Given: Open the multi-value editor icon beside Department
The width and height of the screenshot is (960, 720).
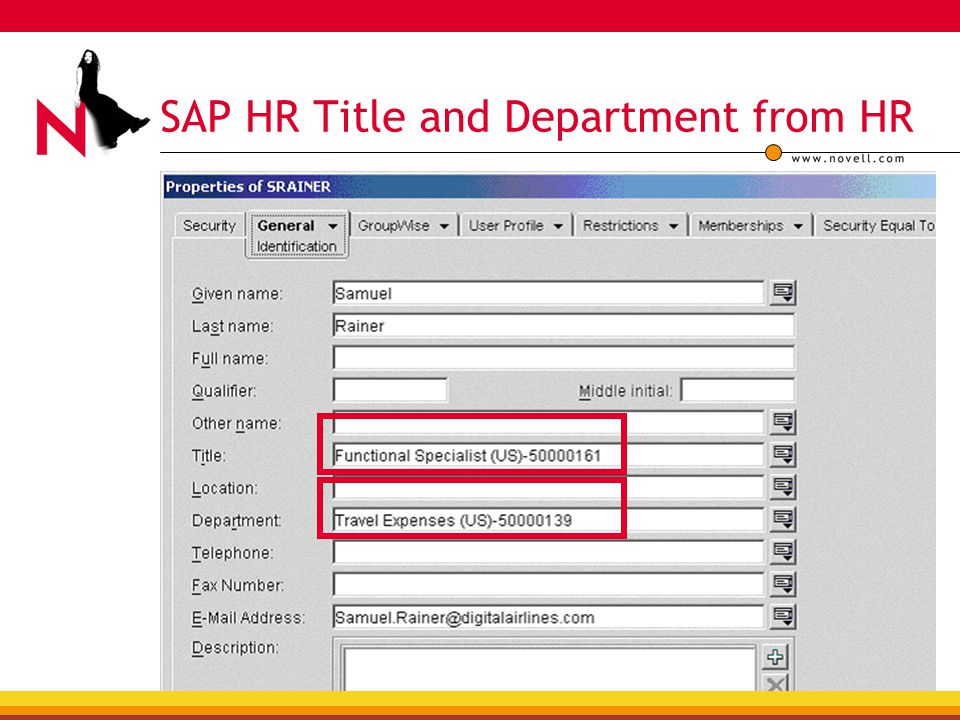Looking at the screenshot, I should (783, 519).
